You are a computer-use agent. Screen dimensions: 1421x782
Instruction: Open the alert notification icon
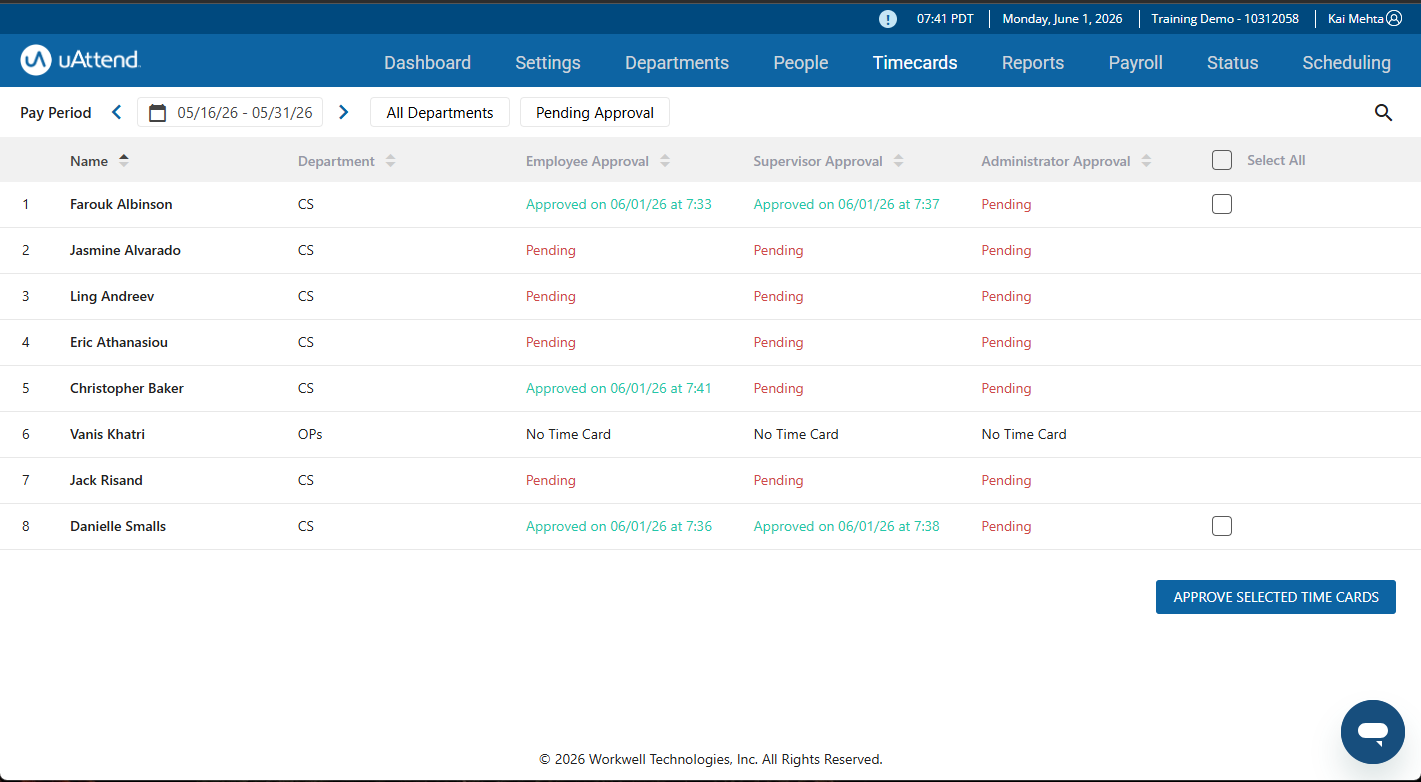[x=888, y=19]
